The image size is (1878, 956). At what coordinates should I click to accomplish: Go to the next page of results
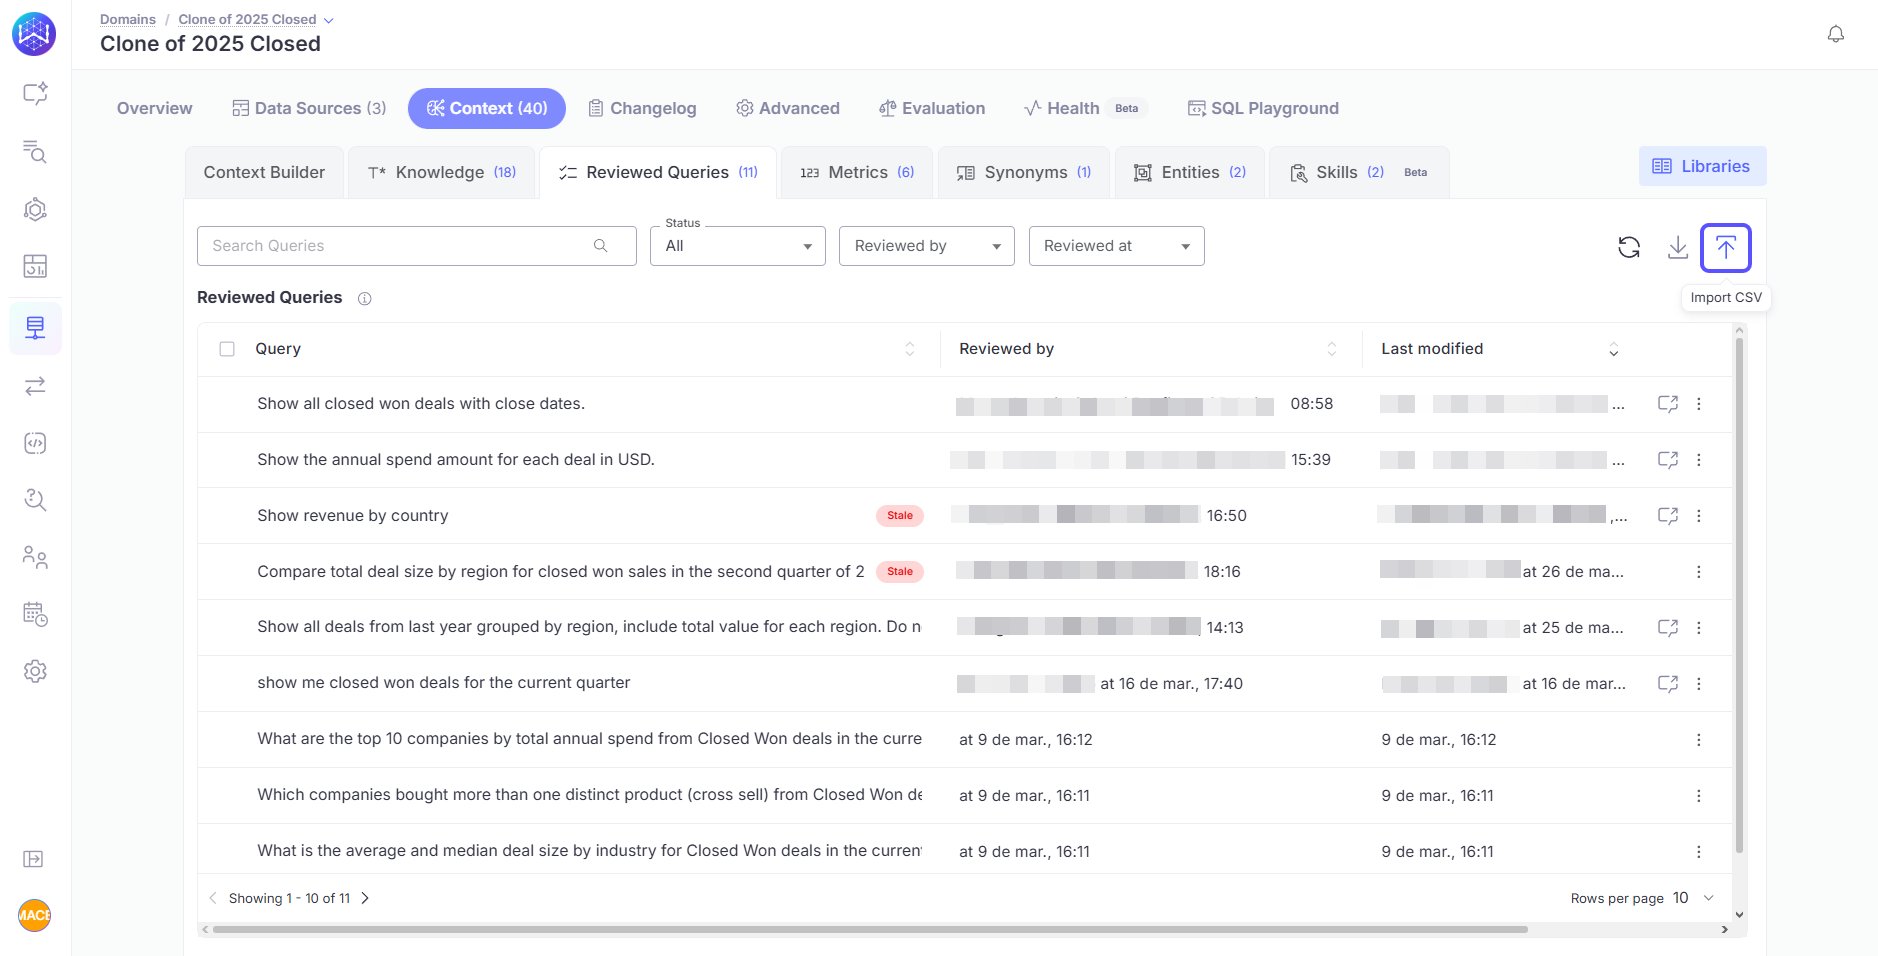[365, 898]
